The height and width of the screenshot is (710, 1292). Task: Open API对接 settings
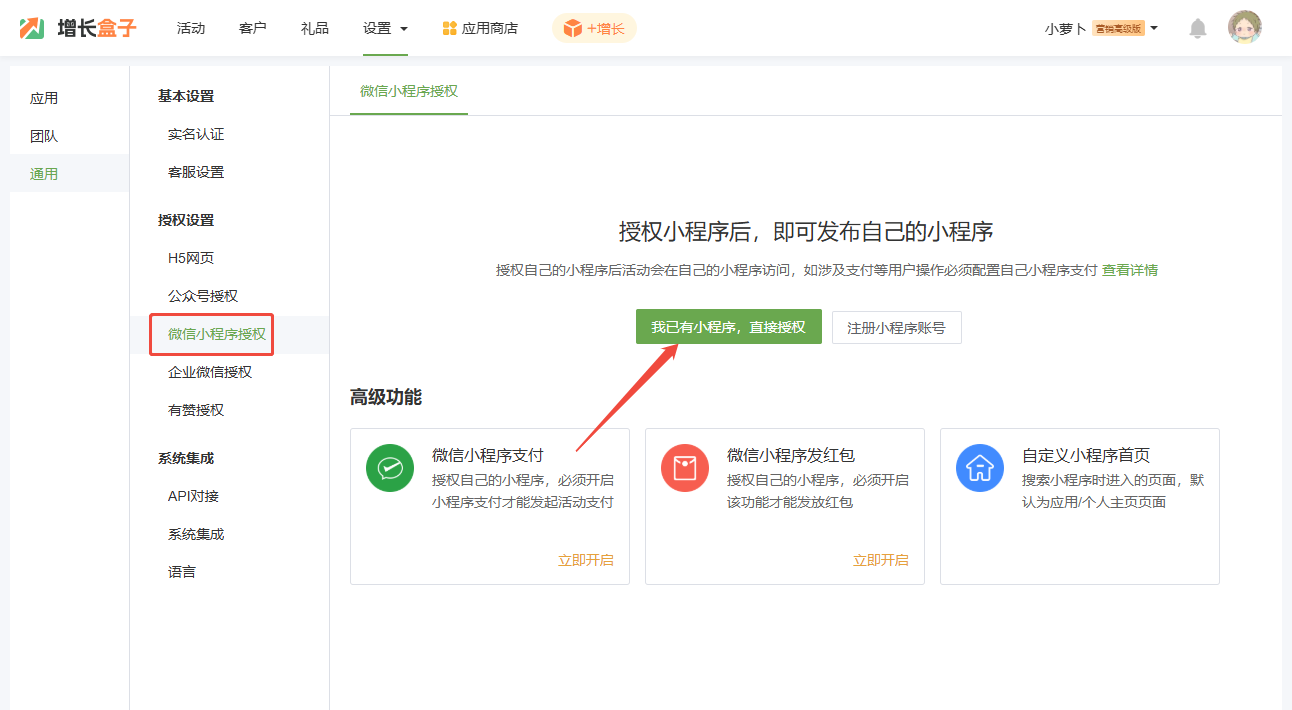[193, 496]
